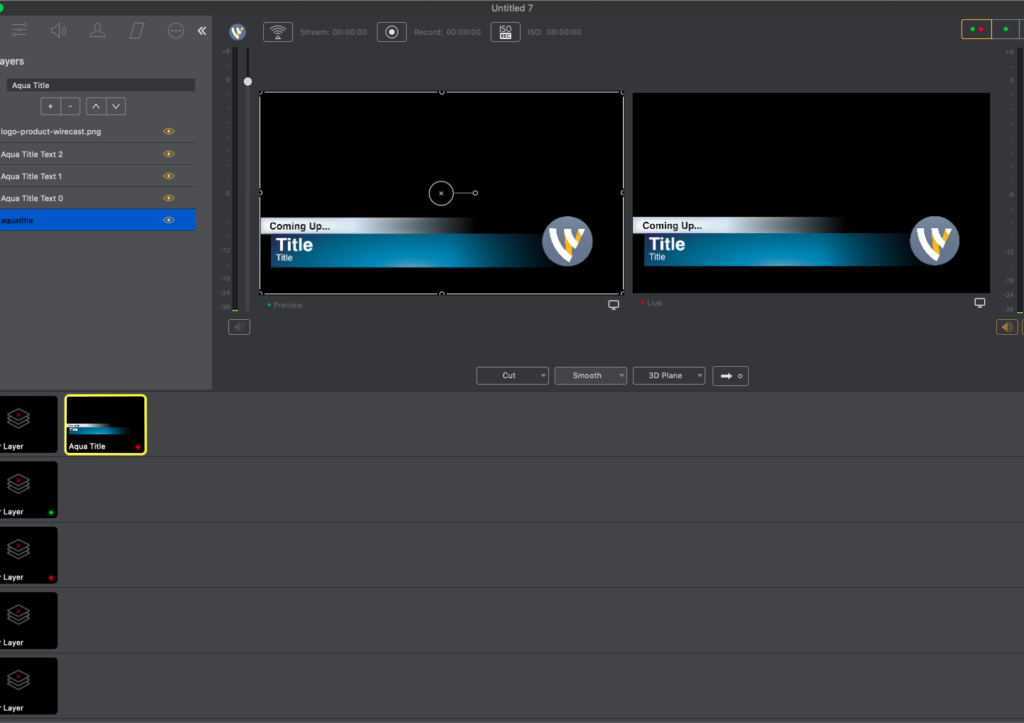
Task: Open the chroma key person tab
Action: click(x=98, y=30)
